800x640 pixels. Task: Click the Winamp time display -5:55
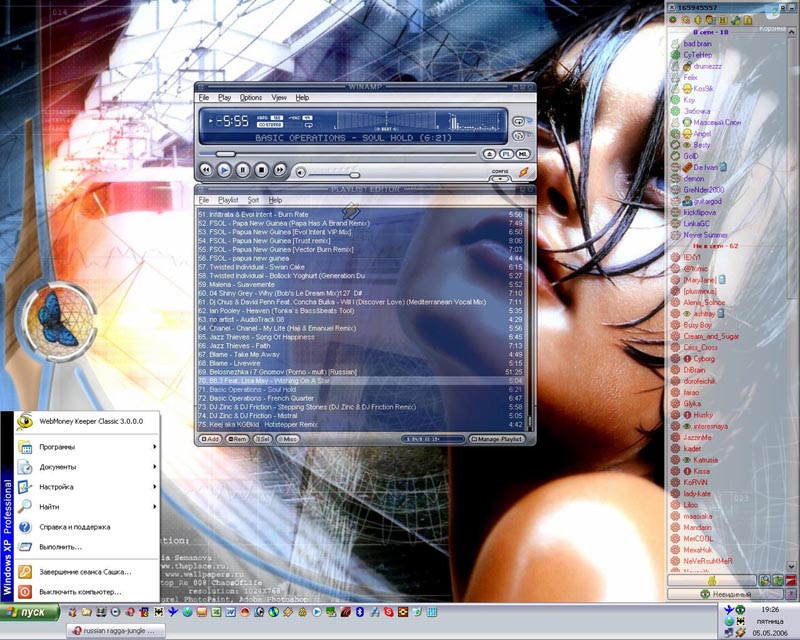pos(233,121)
